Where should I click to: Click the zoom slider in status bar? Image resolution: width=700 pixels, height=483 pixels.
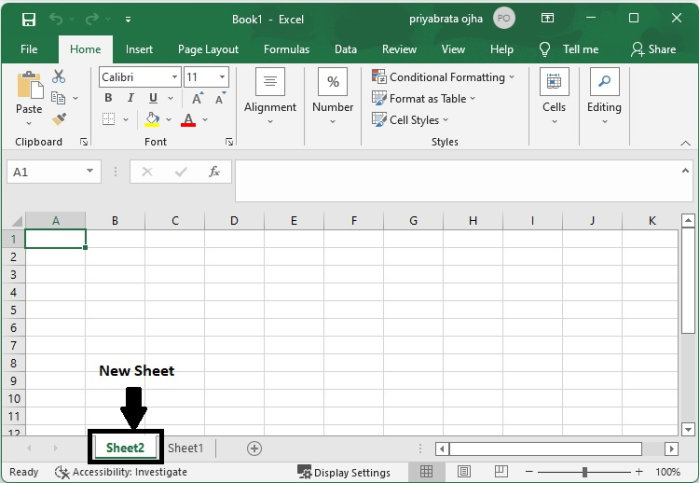point(585,472)
